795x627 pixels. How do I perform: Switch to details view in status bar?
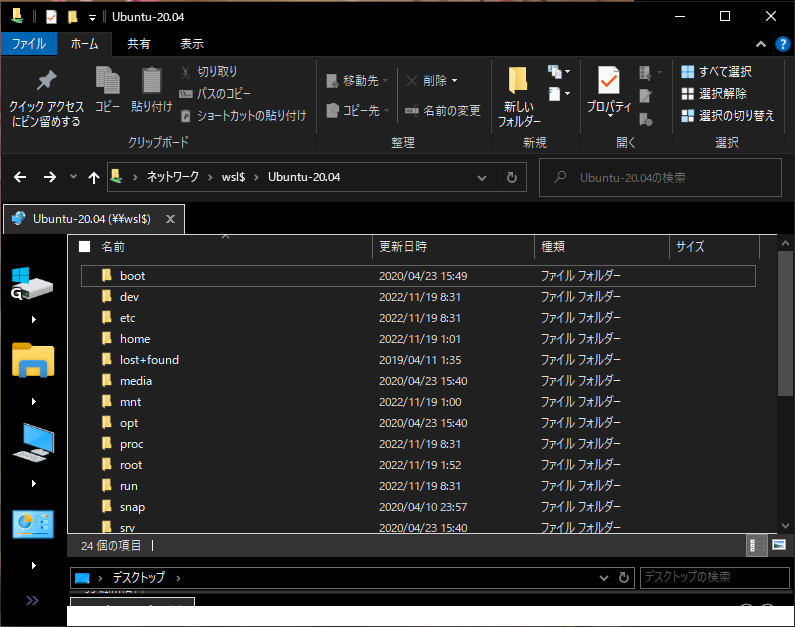pos(756,545)
